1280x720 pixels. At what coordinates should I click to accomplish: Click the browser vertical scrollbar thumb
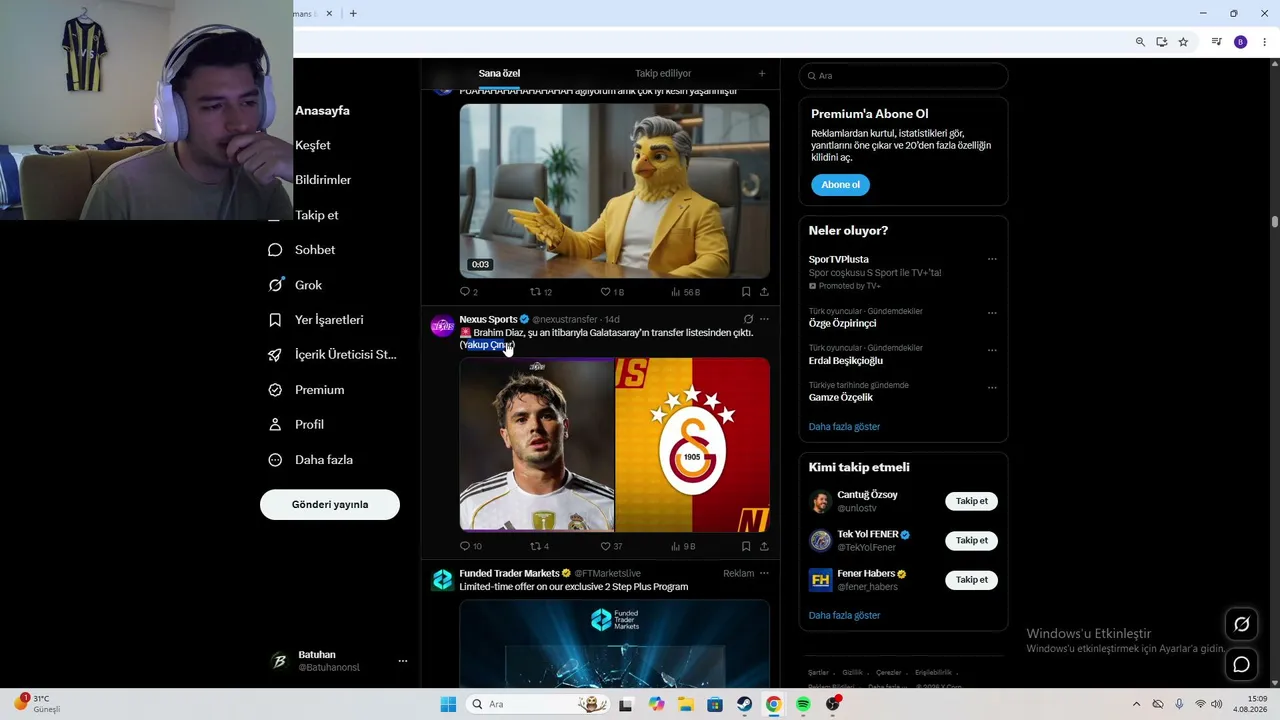click(x=1275, y=222)
